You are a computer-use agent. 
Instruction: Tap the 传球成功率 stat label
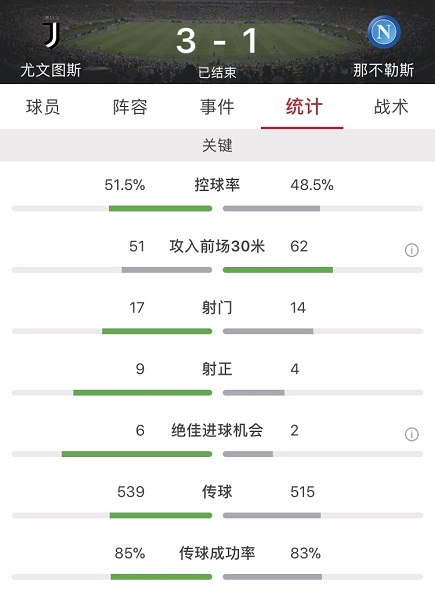pyautogui.click(x=217, y=553)
